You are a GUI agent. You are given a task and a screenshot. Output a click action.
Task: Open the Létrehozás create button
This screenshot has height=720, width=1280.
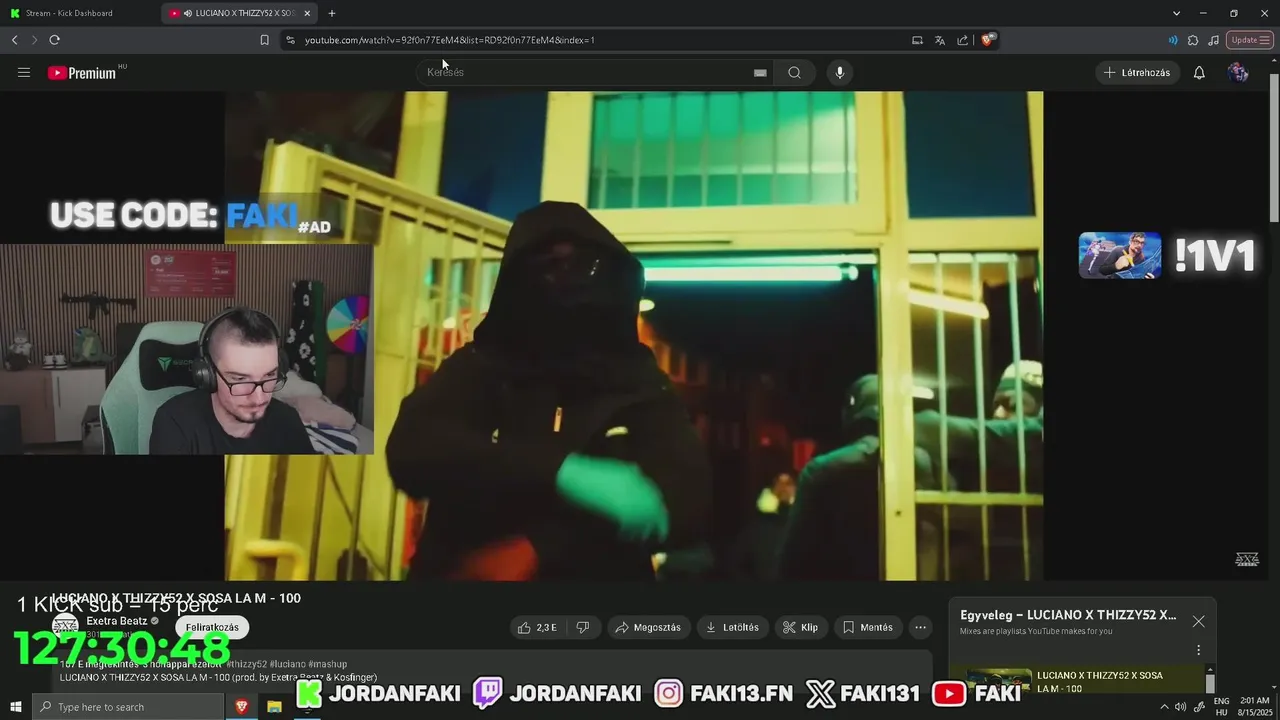[x=1137, y=72]
